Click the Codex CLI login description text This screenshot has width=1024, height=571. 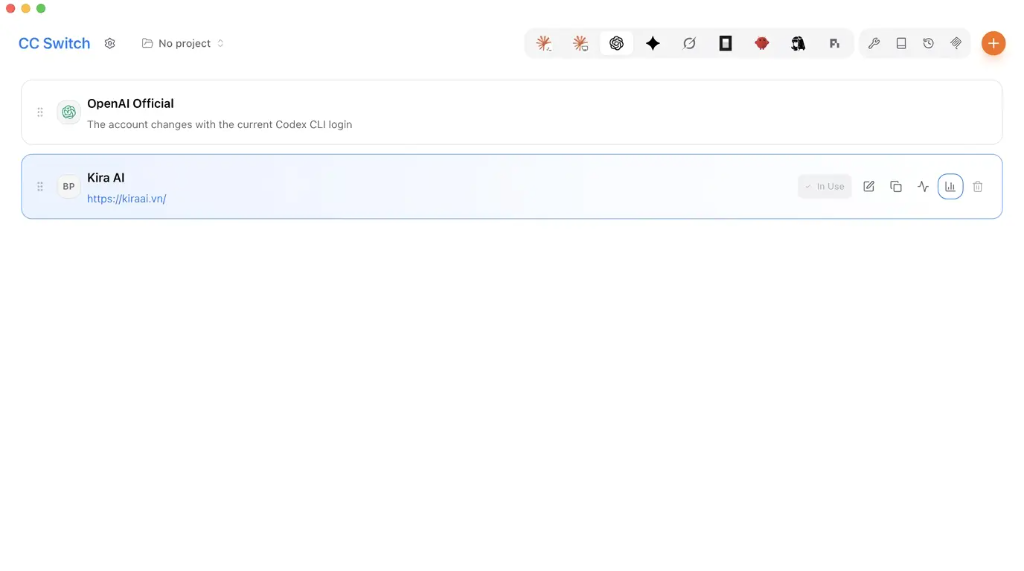tap(219, 124)
